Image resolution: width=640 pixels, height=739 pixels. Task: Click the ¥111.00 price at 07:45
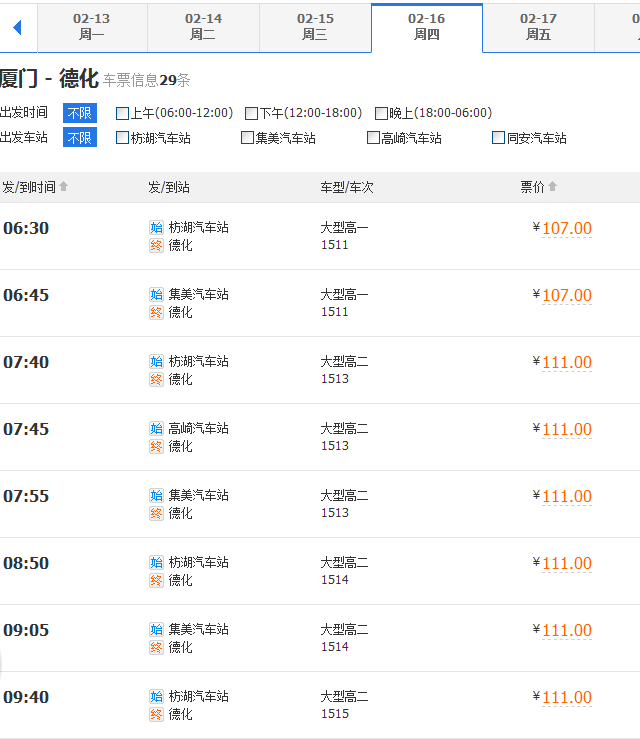click(x=562, y=429)
